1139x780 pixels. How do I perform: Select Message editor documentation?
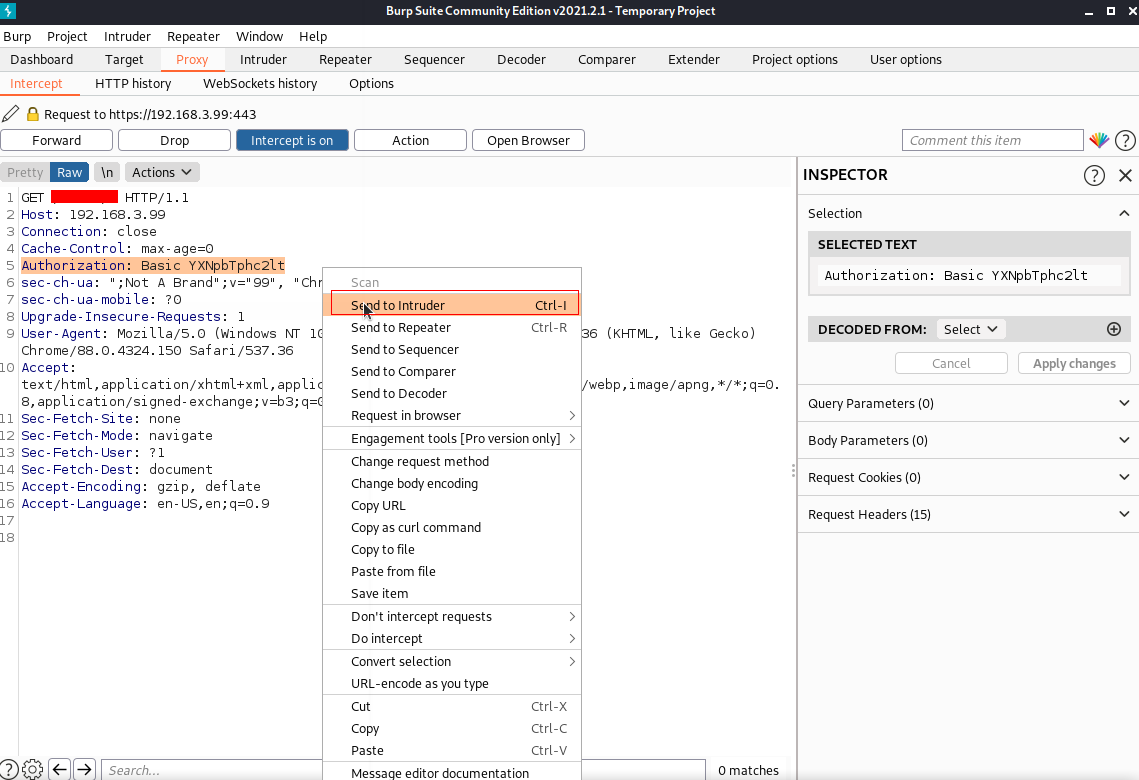(452, 773)
